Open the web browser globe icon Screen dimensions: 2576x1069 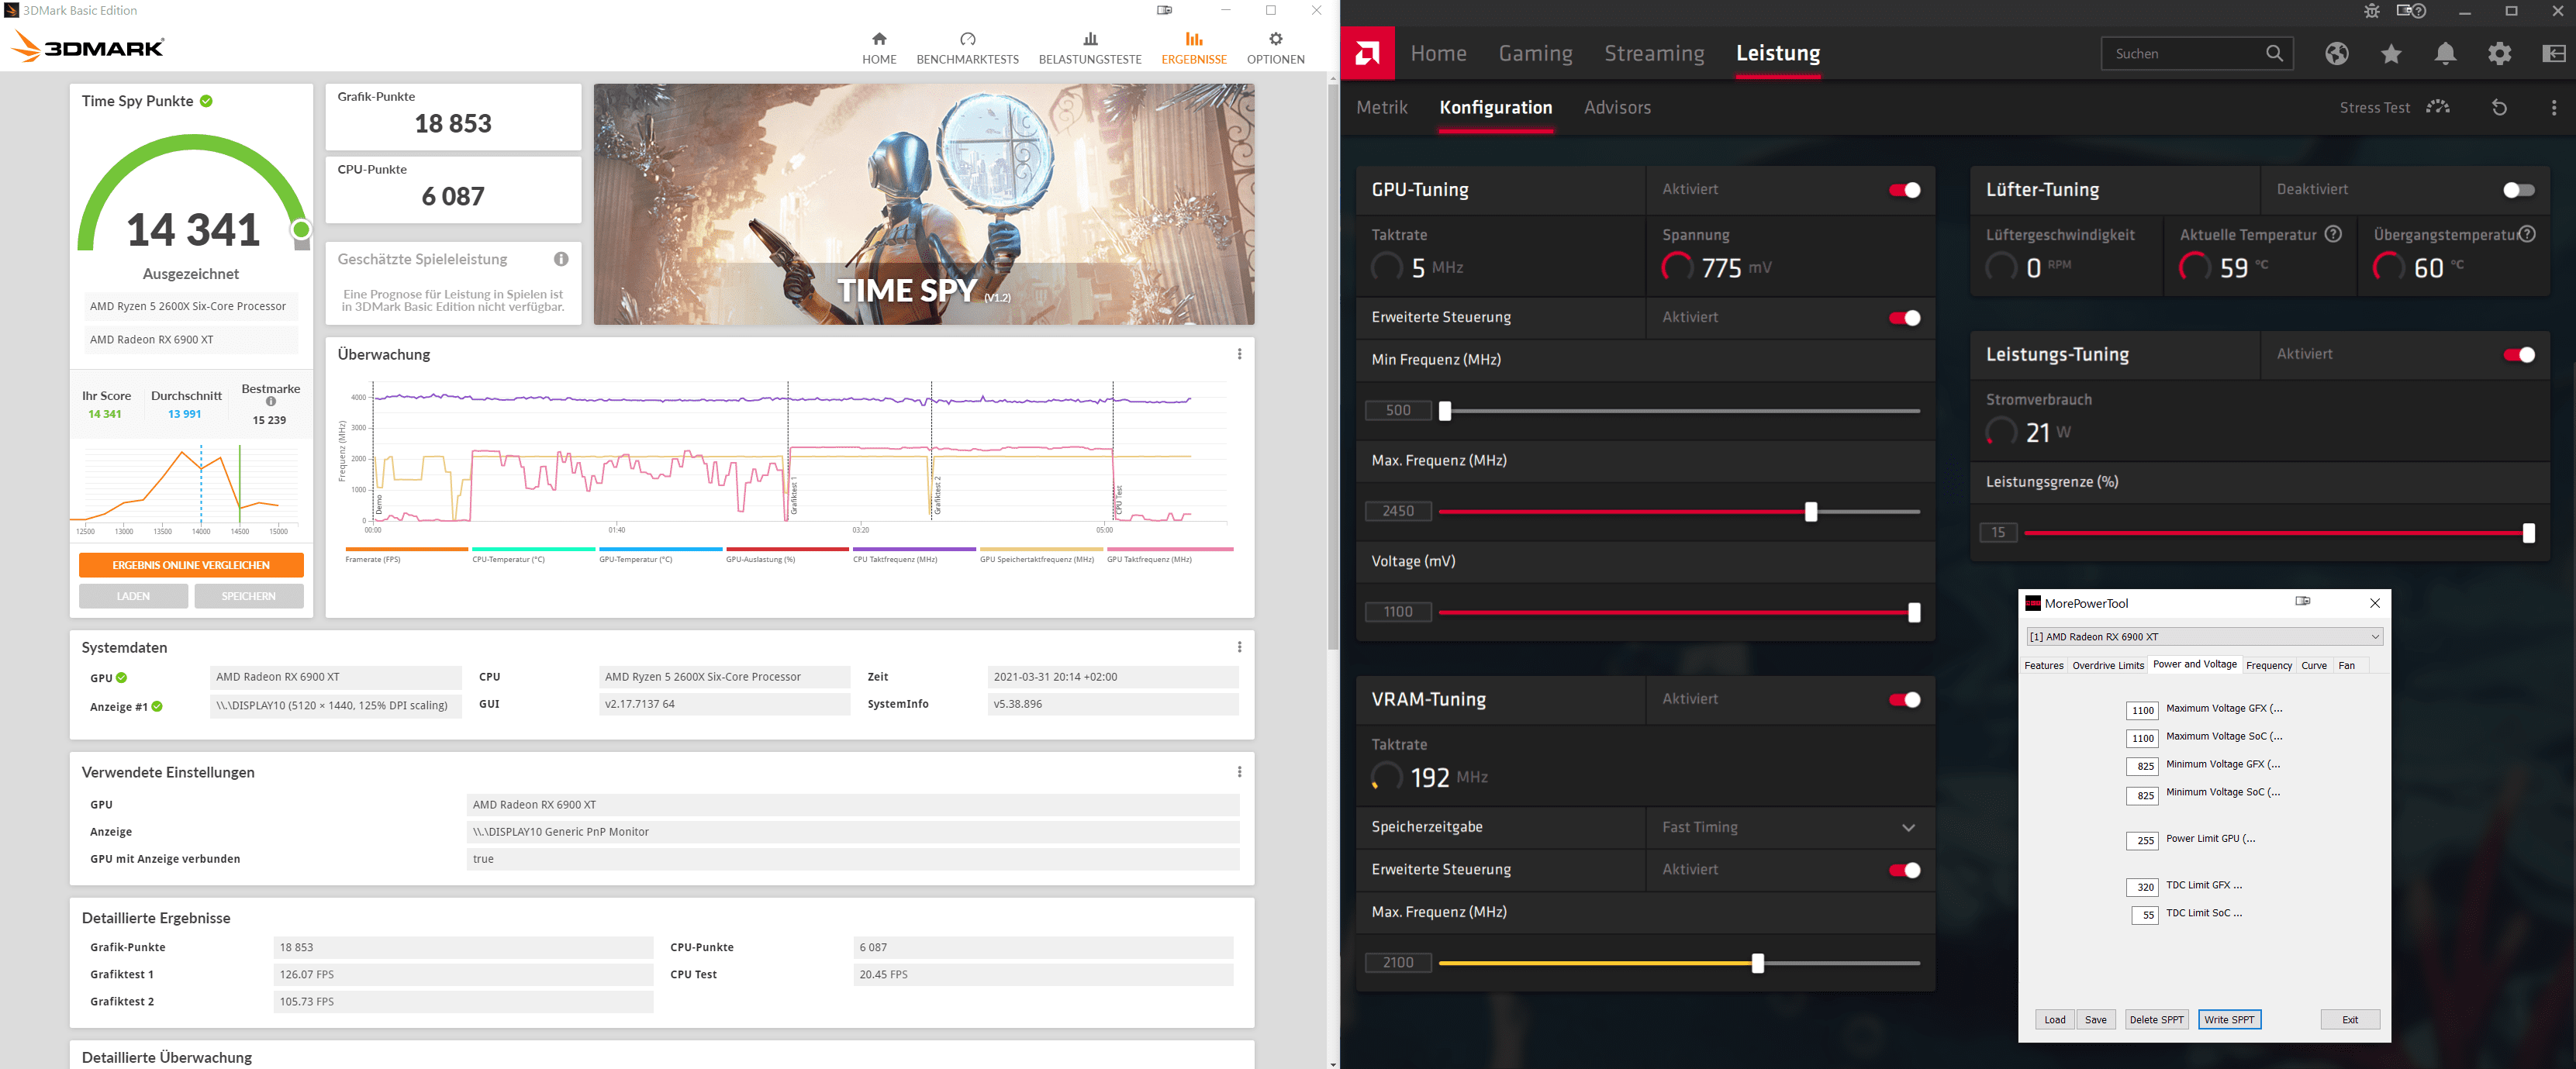(2336, 54)
